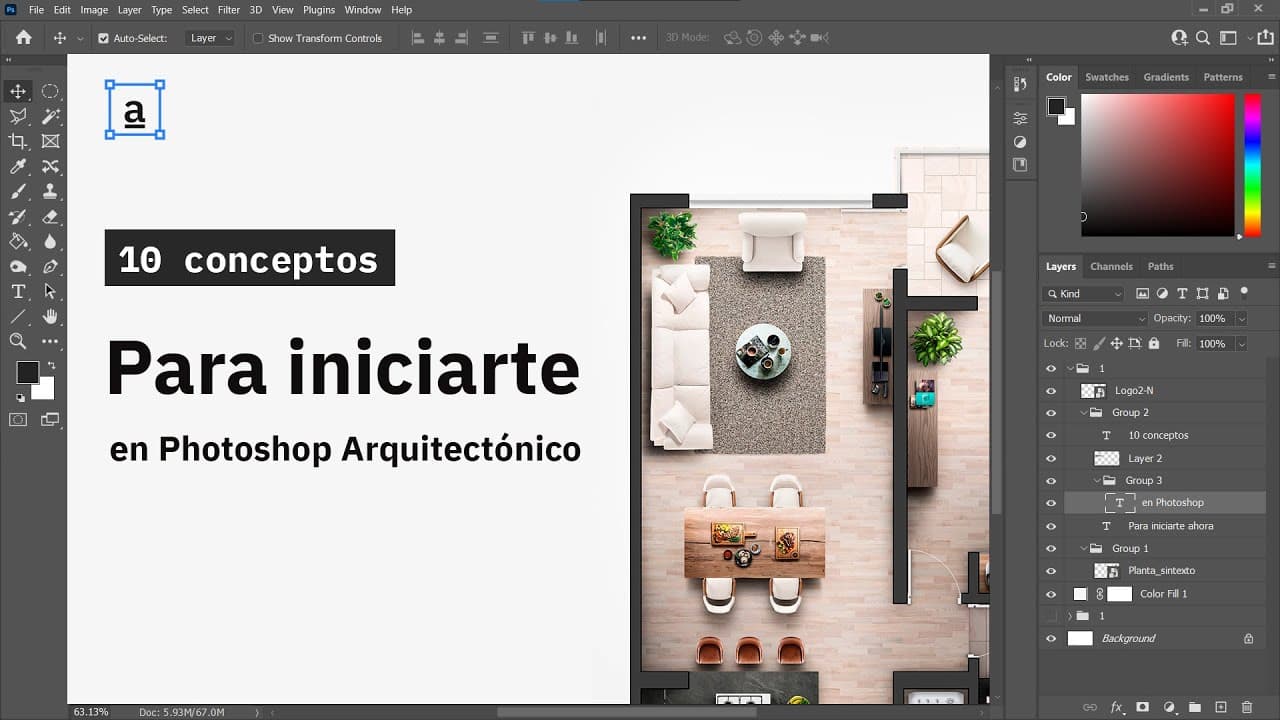
Task: Create a new group folder icon
Action: tap(1194, 707)
